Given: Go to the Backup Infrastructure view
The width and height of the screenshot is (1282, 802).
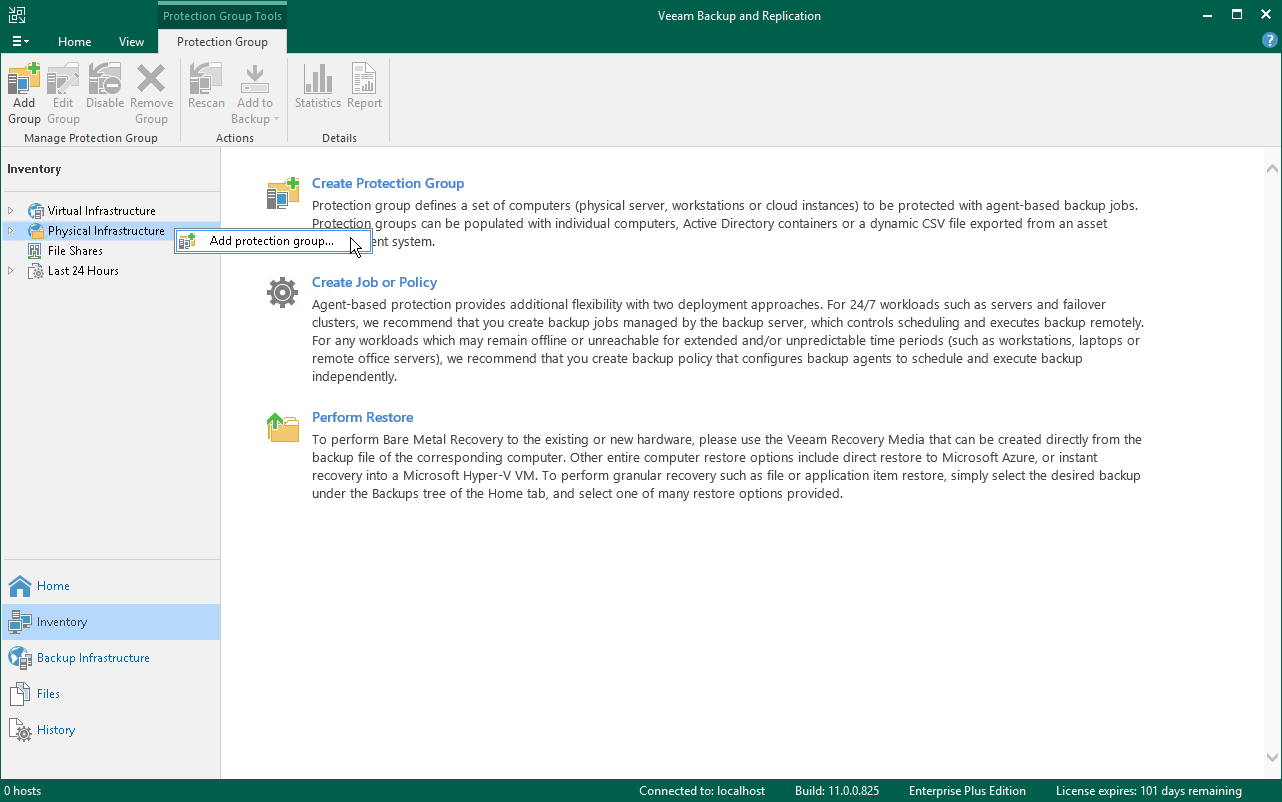Looking at the screenshot, I should pyautogui.click(x=110, y=658).
